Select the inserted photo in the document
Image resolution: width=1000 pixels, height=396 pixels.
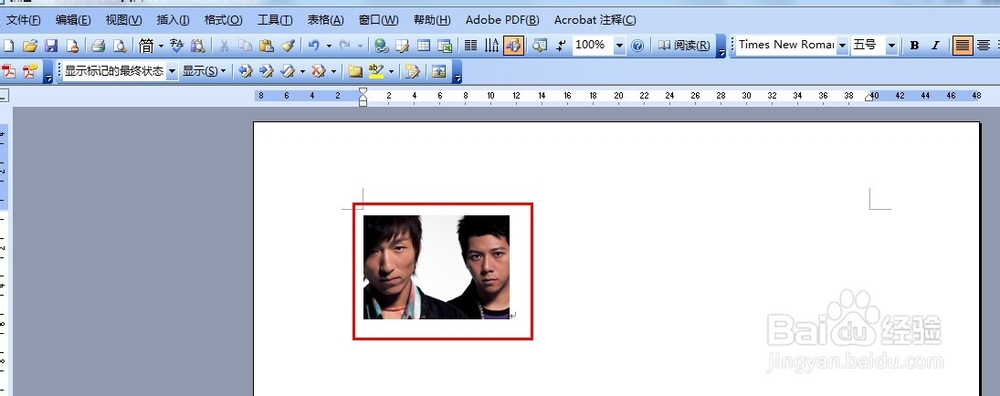[x=436, y=267]
